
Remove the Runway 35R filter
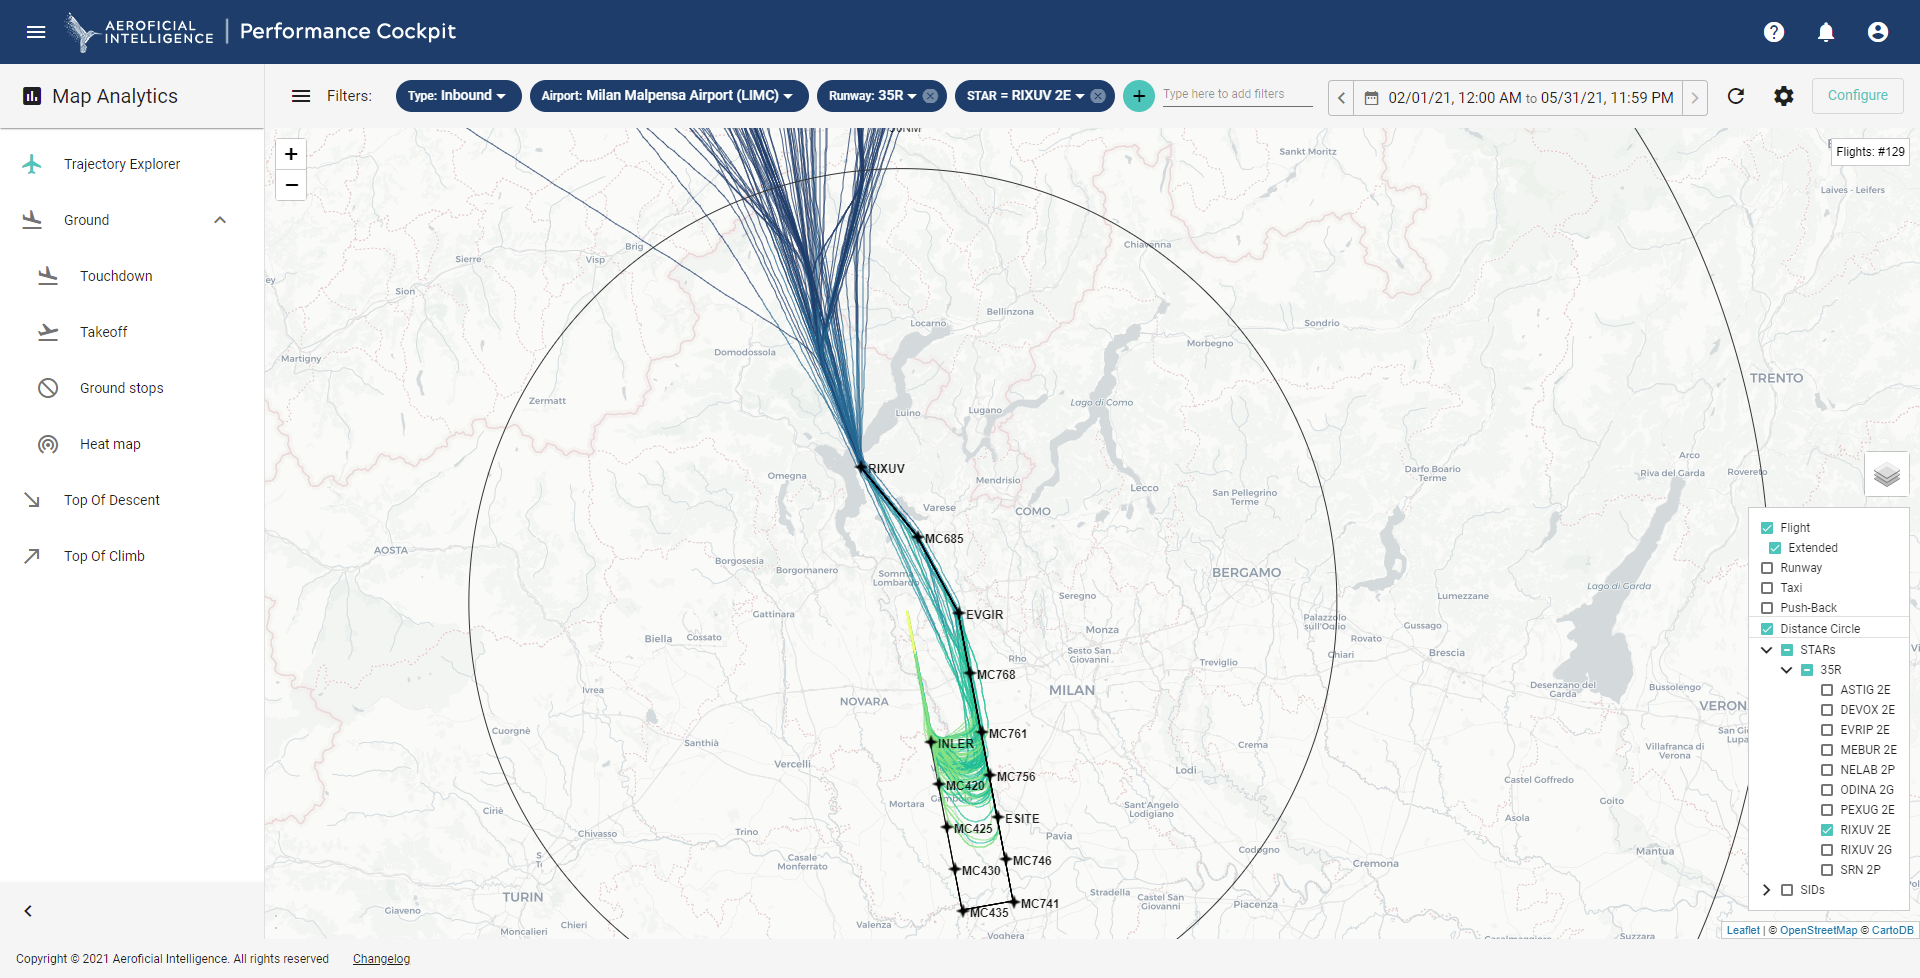point(930,96)
